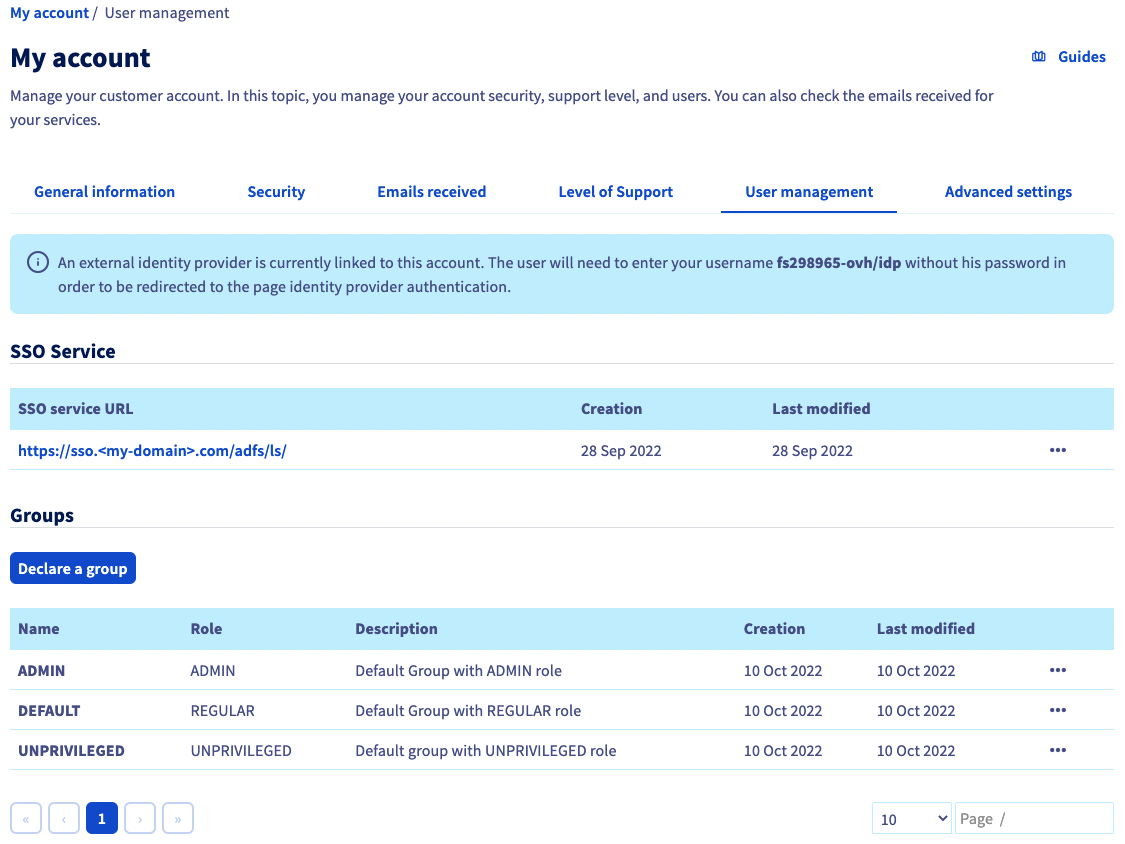Viewport: 1125px width, 844px height.
Task: Select the User management tab
Action: pyautogui.click(x=809, y=192)
